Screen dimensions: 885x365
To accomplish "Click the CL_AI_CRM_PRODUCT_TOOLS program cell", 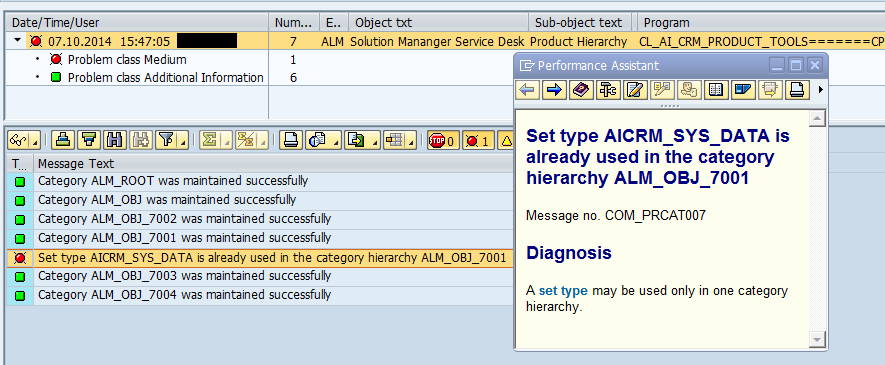I will pyautogui.click(x=761, y=41).
